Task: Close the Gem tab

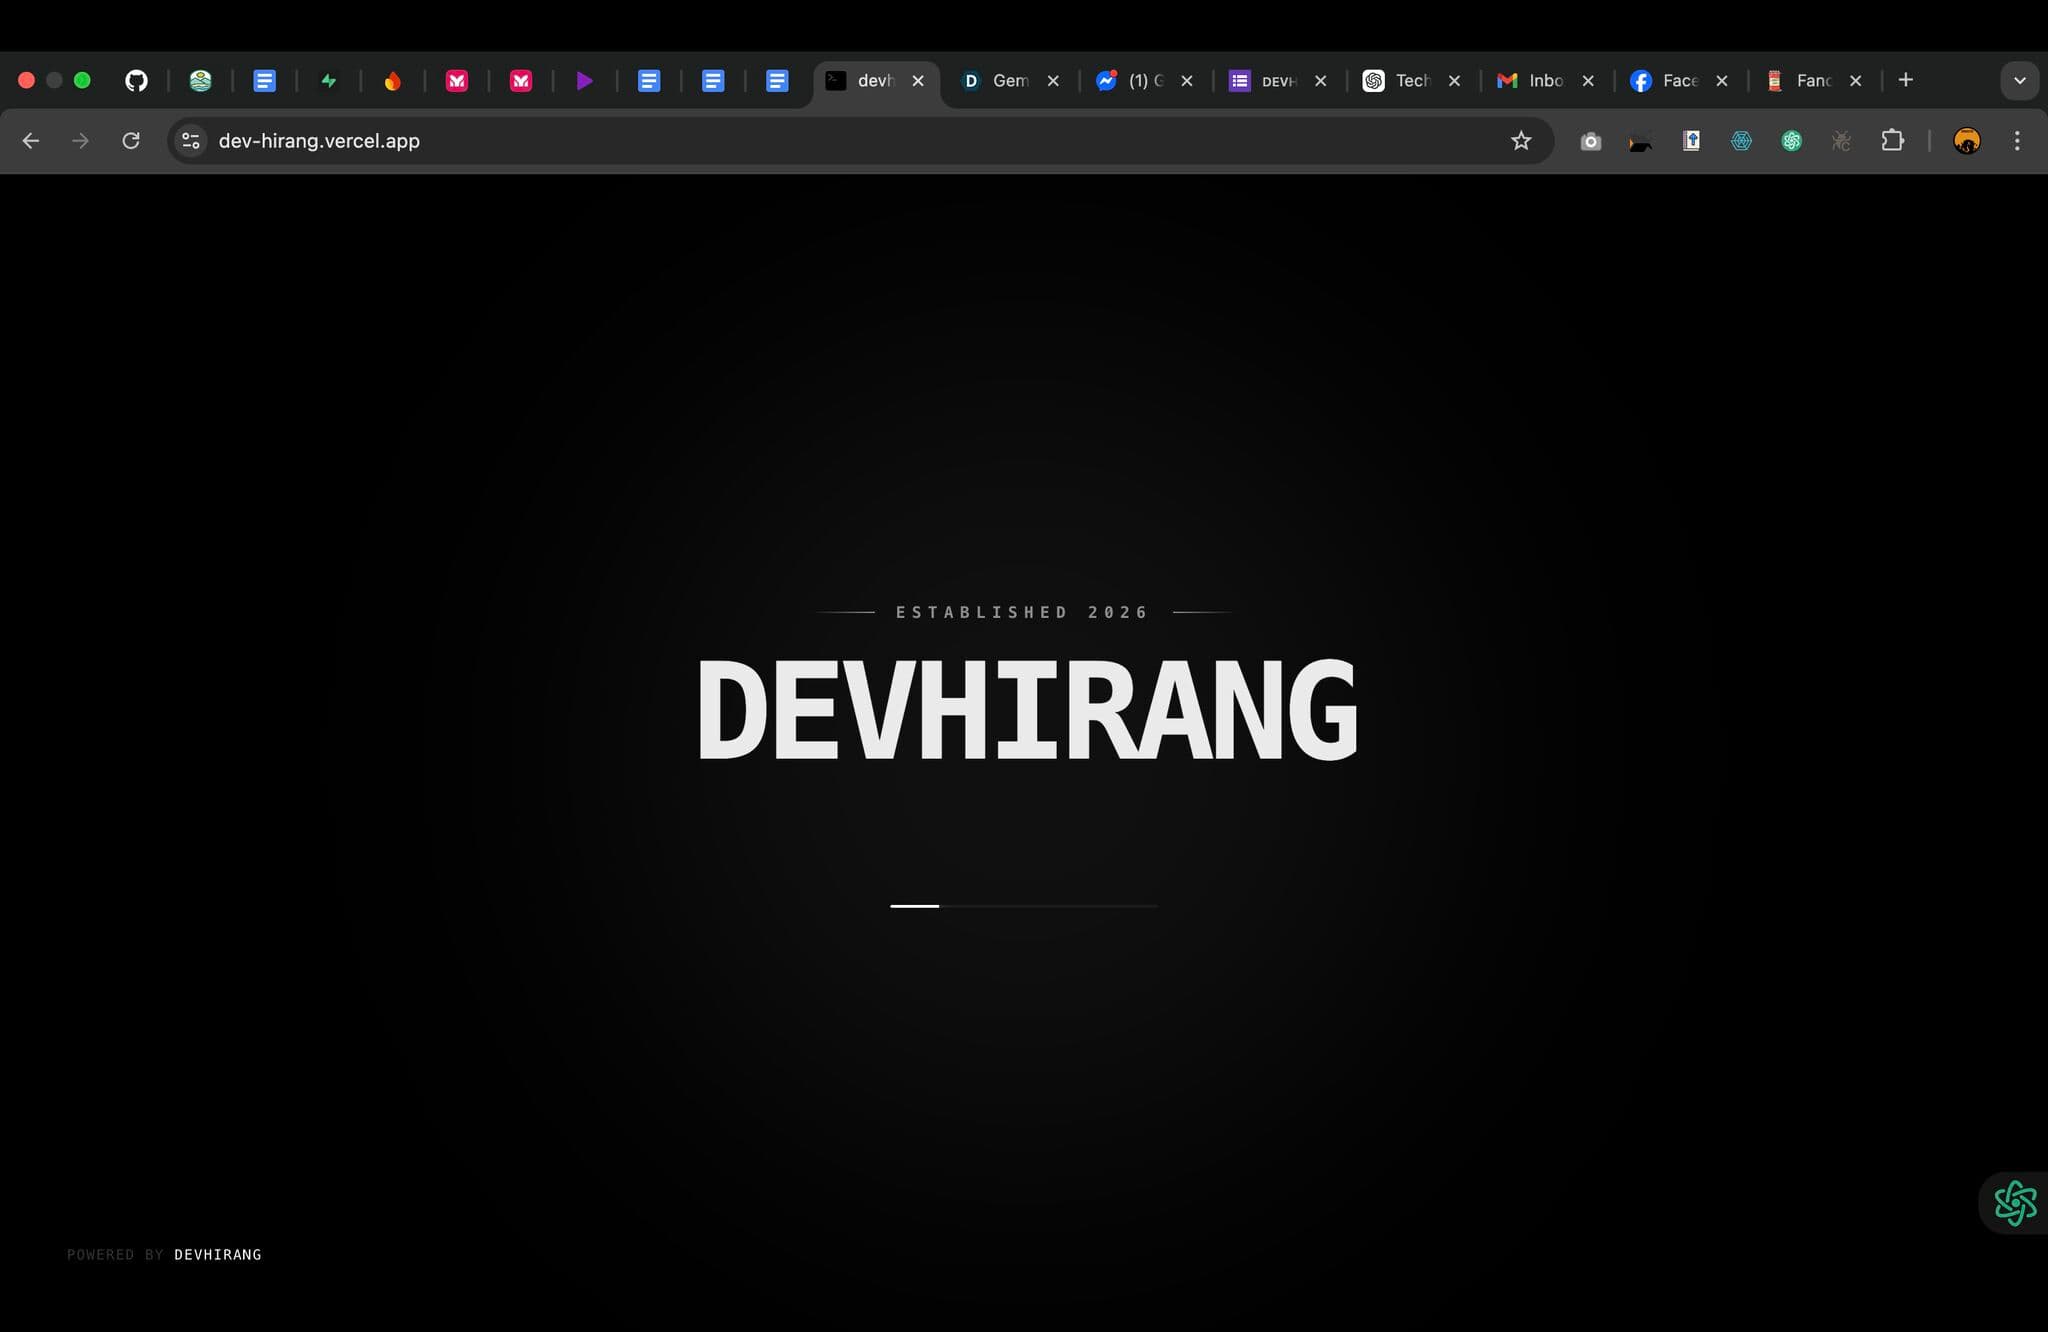Action: click(1053, 81)
